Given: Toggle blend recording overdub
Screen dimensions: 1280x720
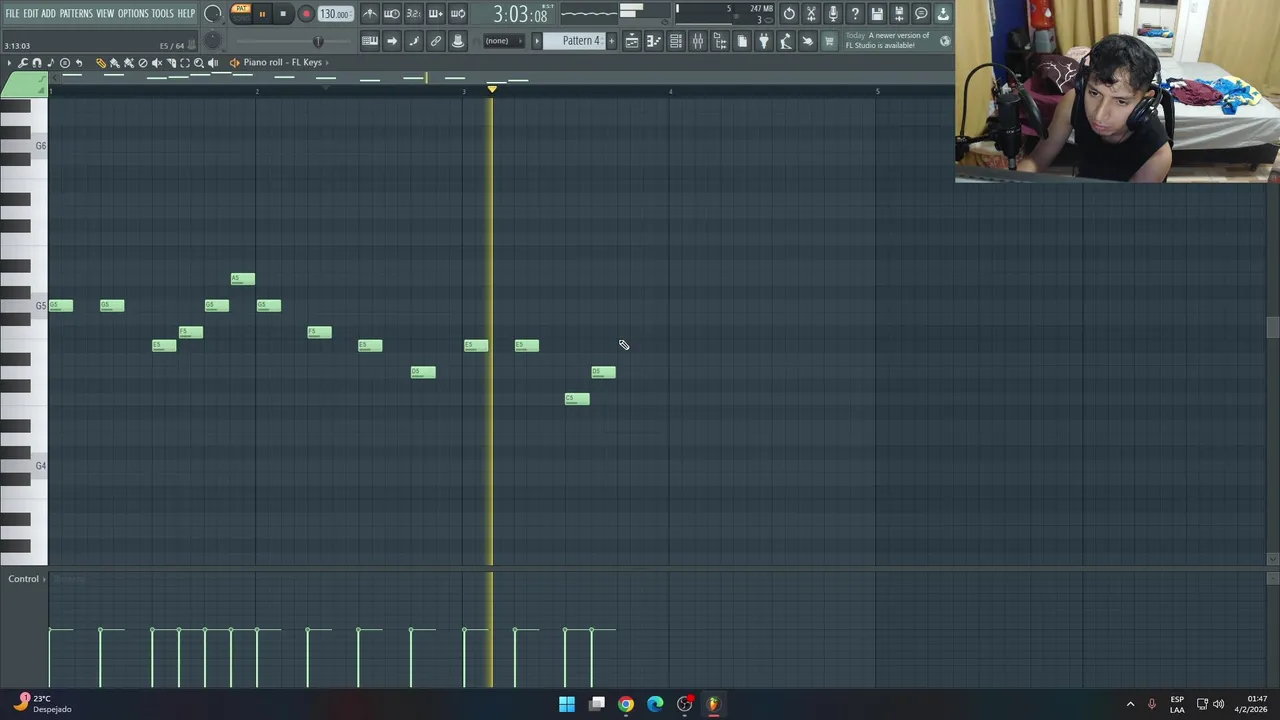Looking at the screenshot, I should coord(436,14).
